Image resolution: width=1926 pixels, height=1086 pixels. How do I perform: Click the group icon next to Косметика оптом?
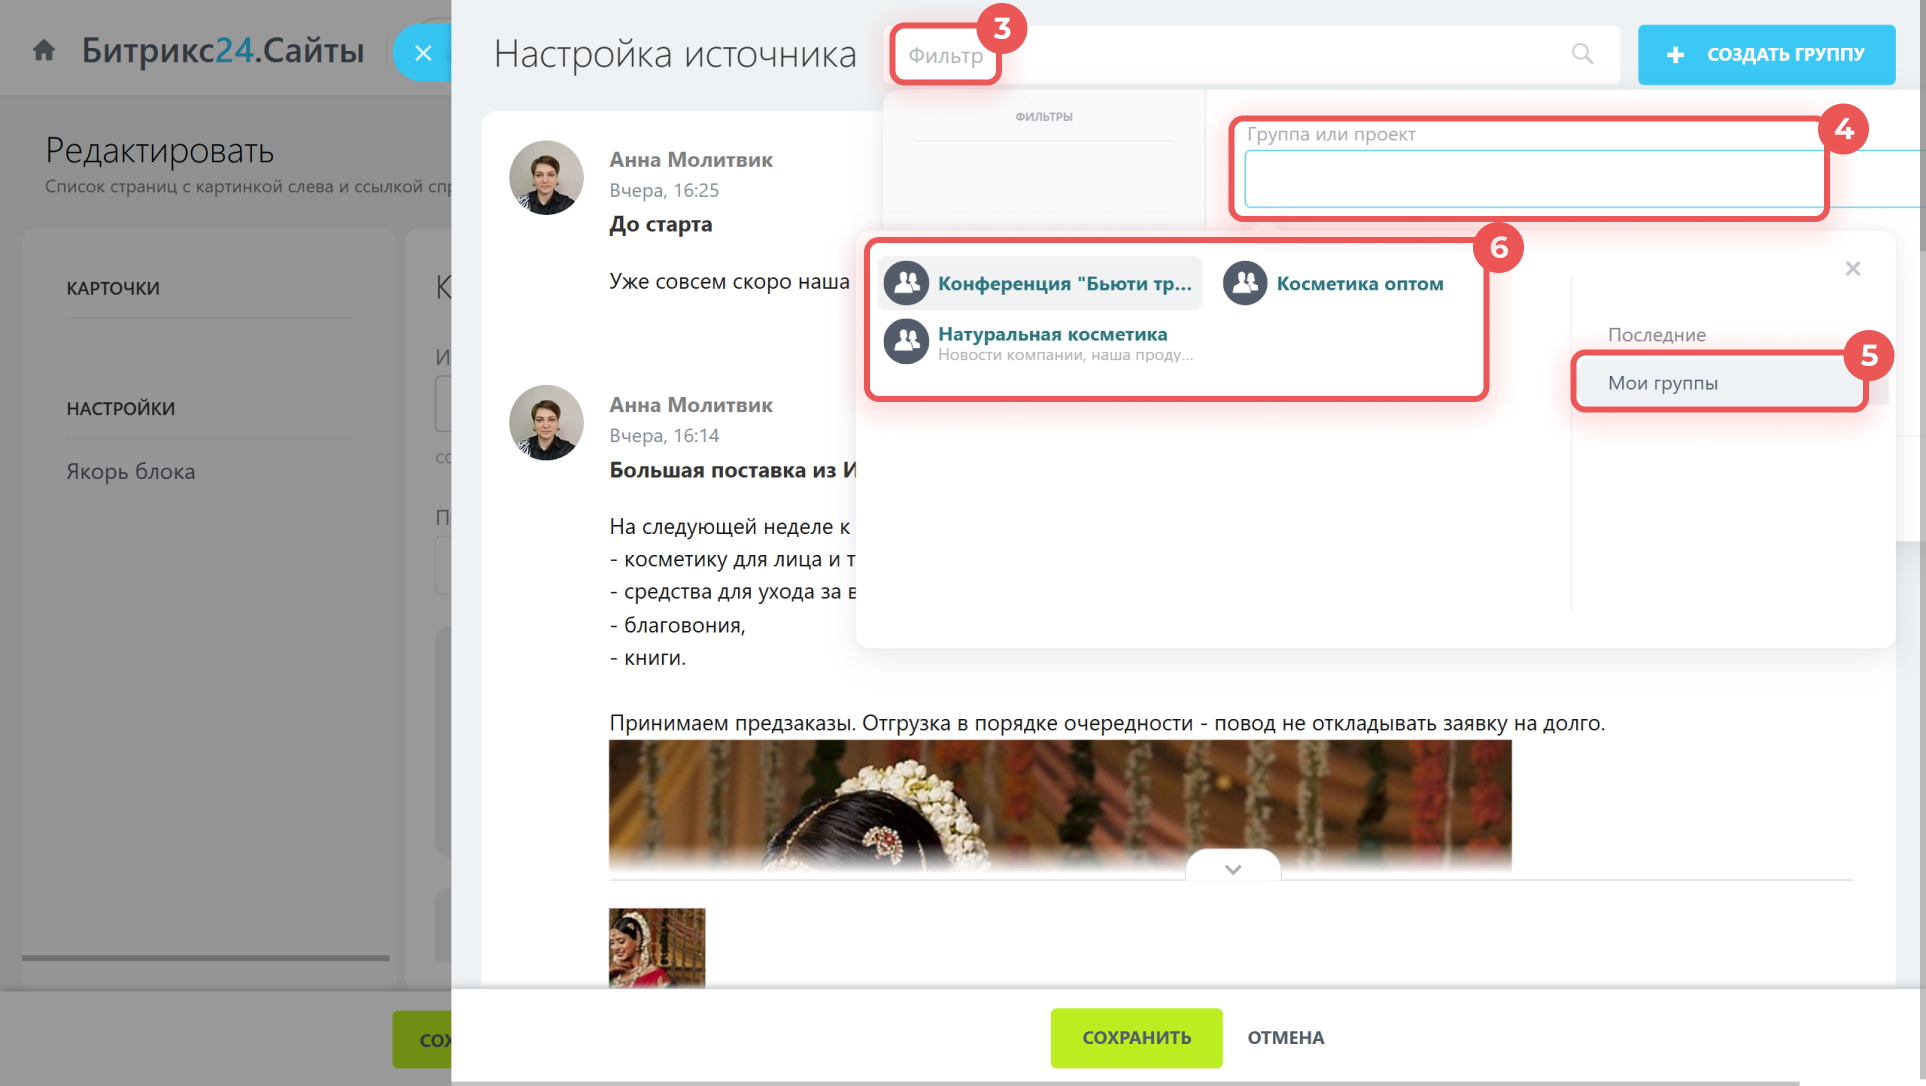pos(1245,283)
